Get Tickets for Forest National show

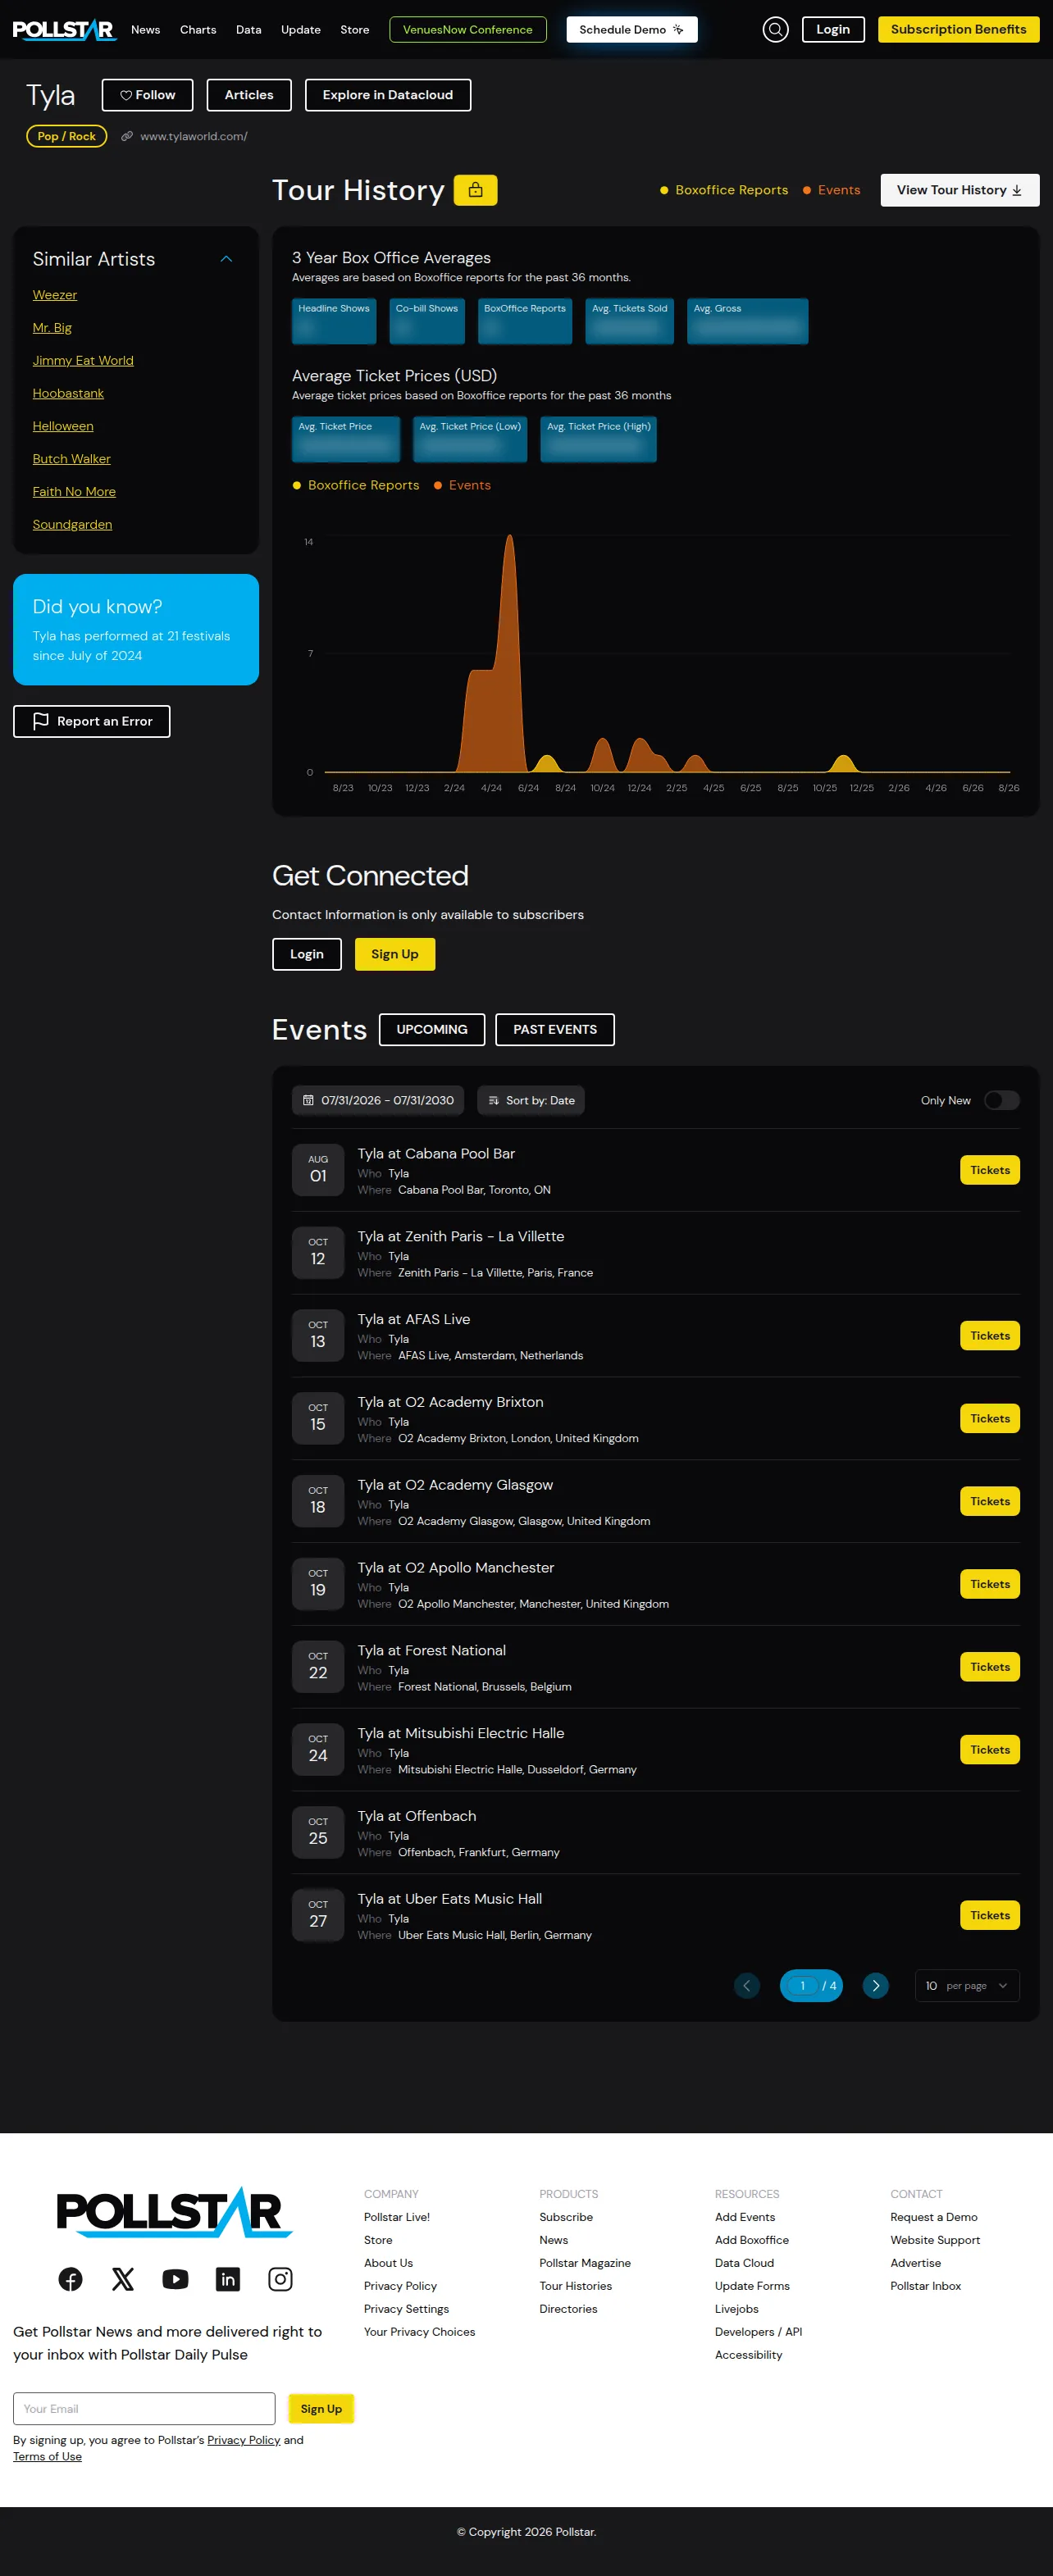pos(990,1667)
